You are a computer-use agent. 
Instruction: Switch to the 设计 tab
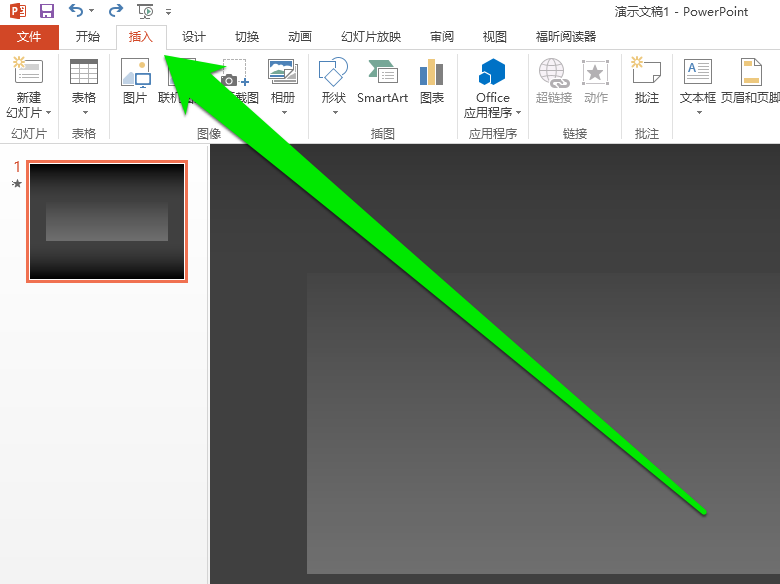pos(194,37)
